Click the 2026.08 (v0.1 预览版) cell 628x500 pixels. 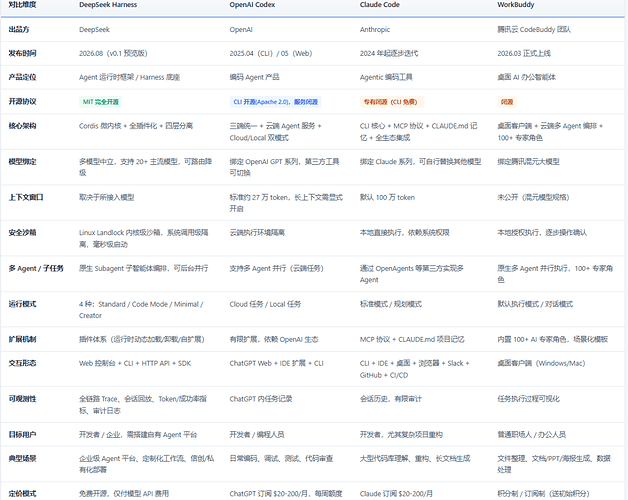point(113,53)
